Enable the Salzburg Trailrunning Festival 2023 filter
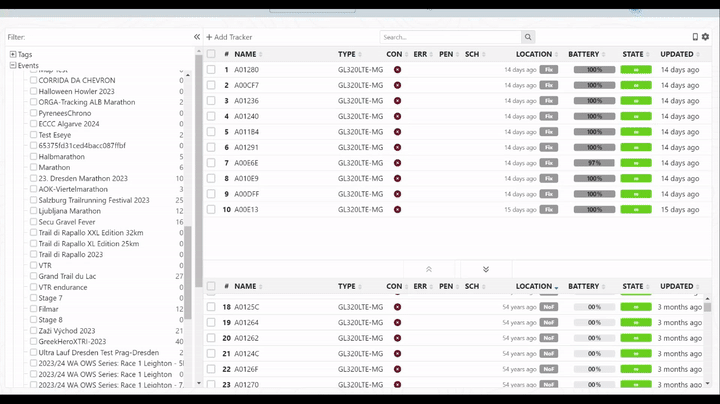The height and width of the screenshot is (404, 720). click(33, 200)
